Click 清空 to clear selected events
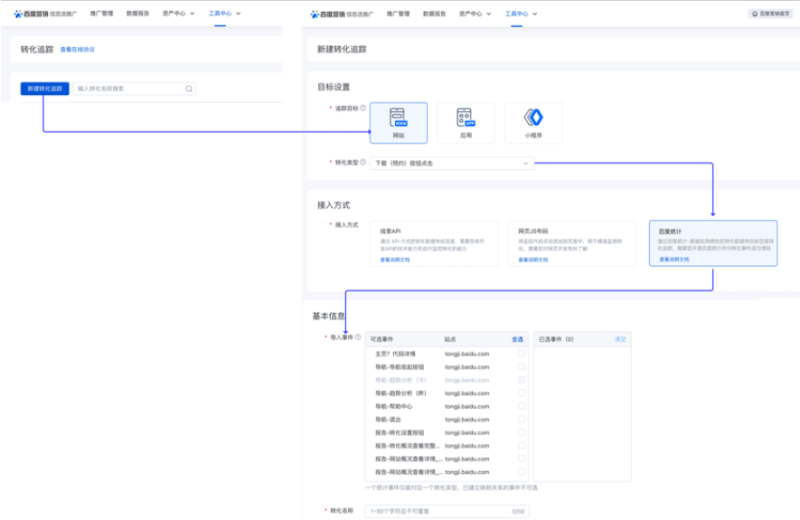The height and width of the screenshot is (520, 800). [620, 339]
